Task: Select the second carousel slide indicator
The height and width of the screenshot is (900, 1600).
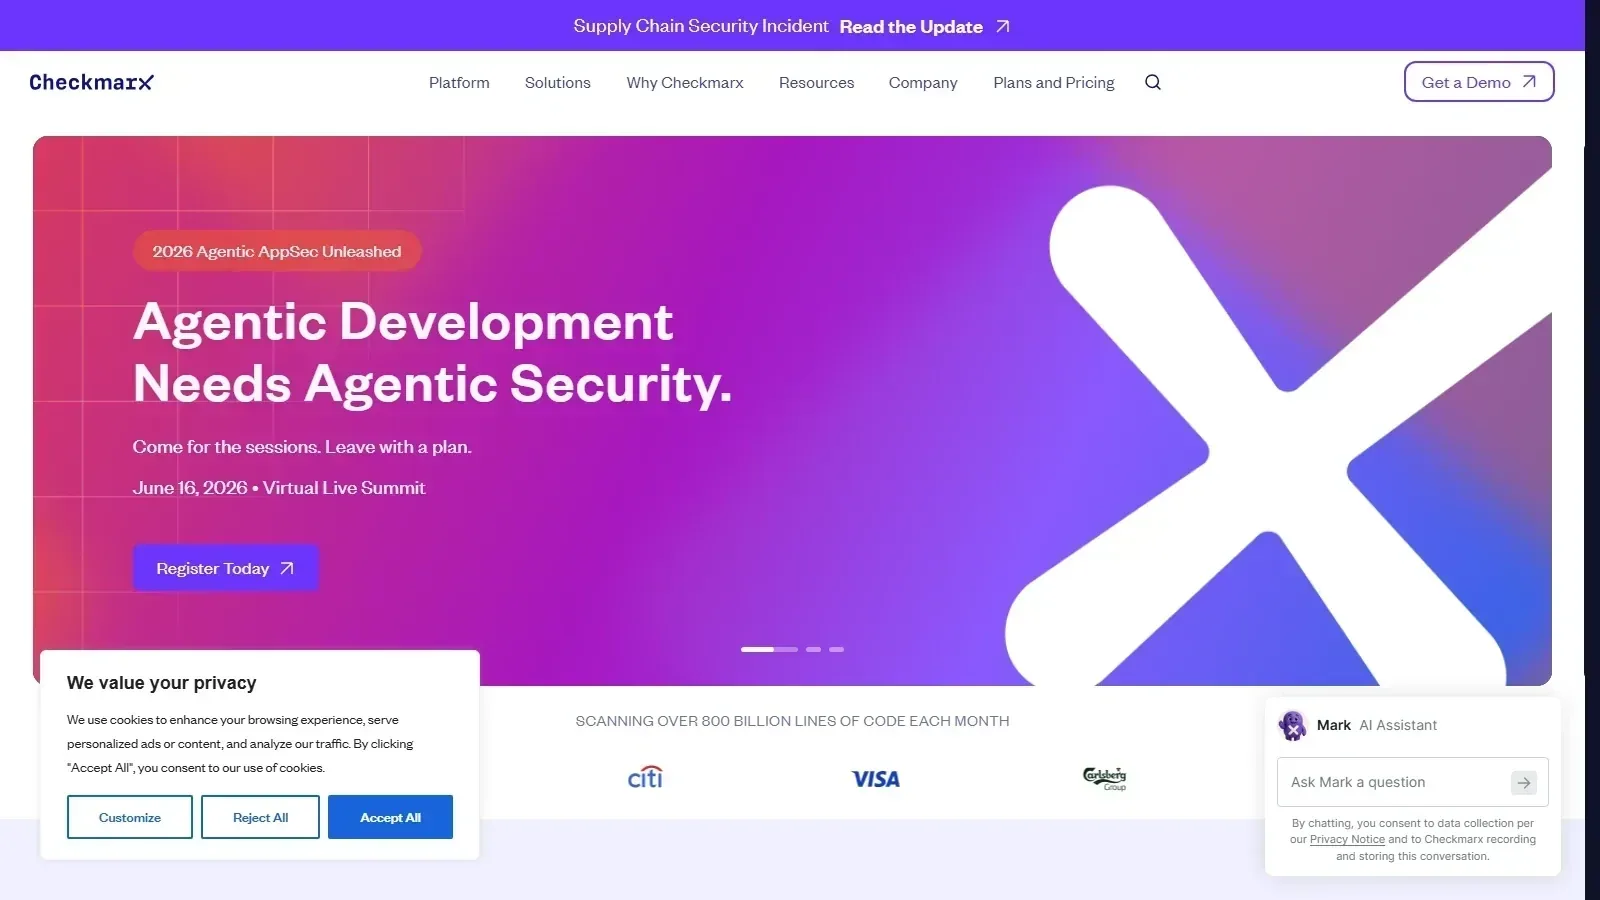Action: (x=813, y=650)
